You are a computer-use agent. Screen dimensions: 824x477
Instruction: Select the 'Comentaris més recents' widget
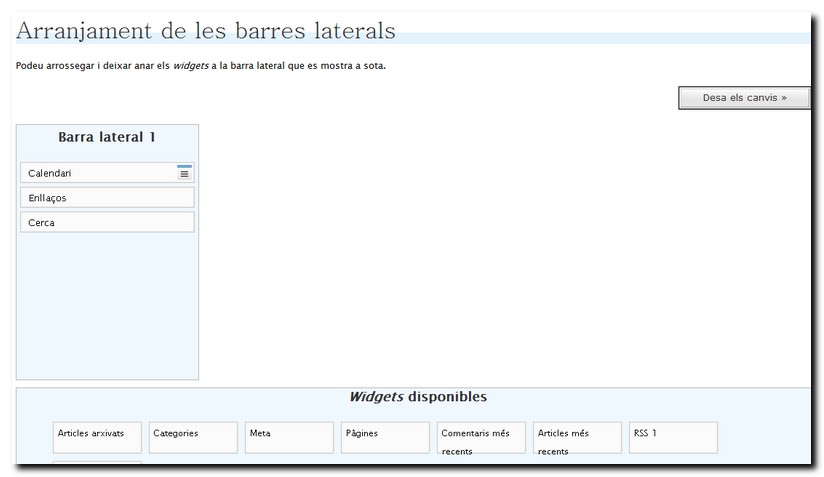click(481, 437)
